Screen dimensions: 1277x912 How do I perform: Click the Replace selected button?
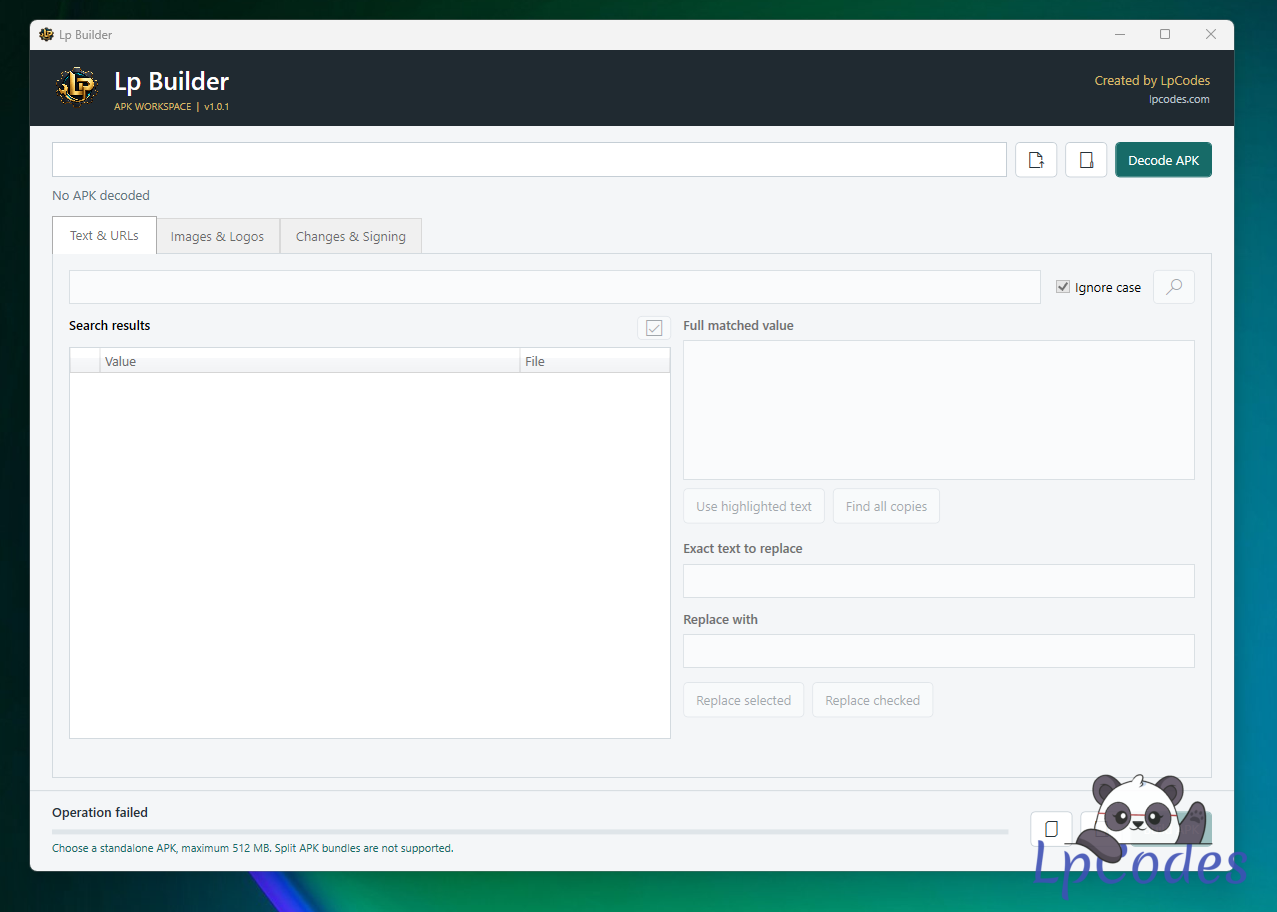743,700
